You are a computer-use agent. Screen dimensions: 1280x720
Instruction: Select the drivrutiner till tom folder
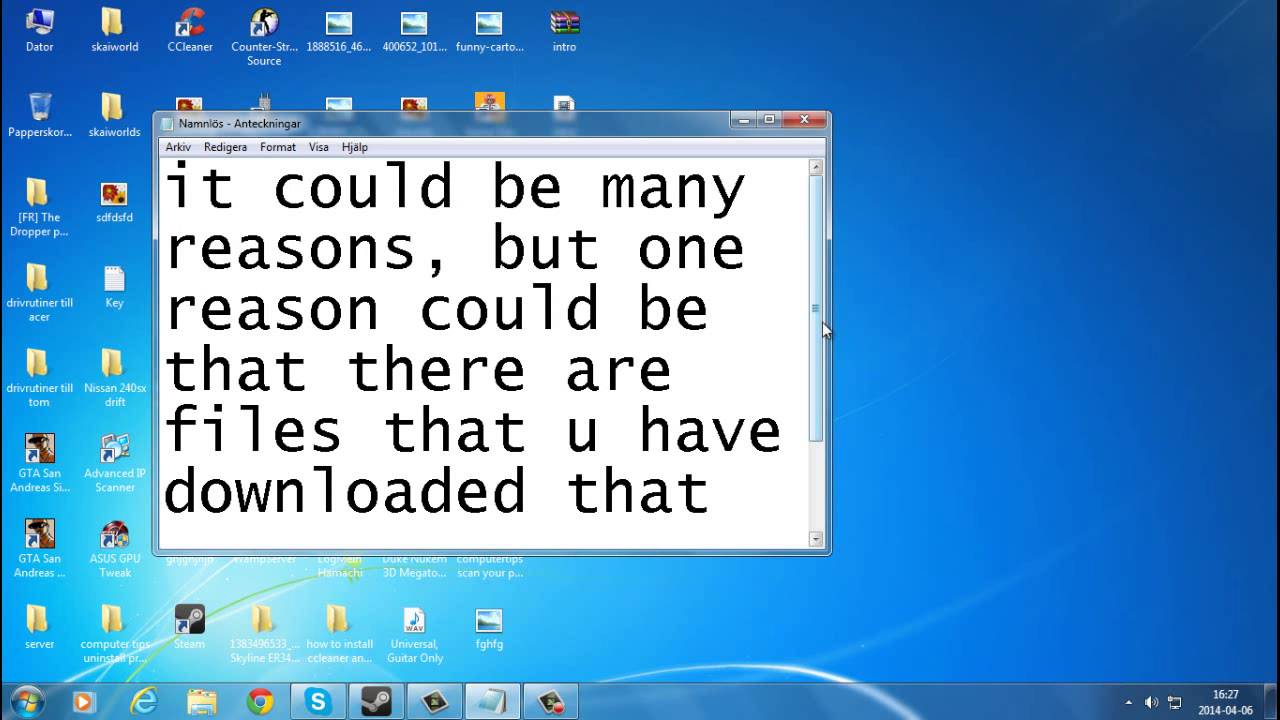coord(39,378)
